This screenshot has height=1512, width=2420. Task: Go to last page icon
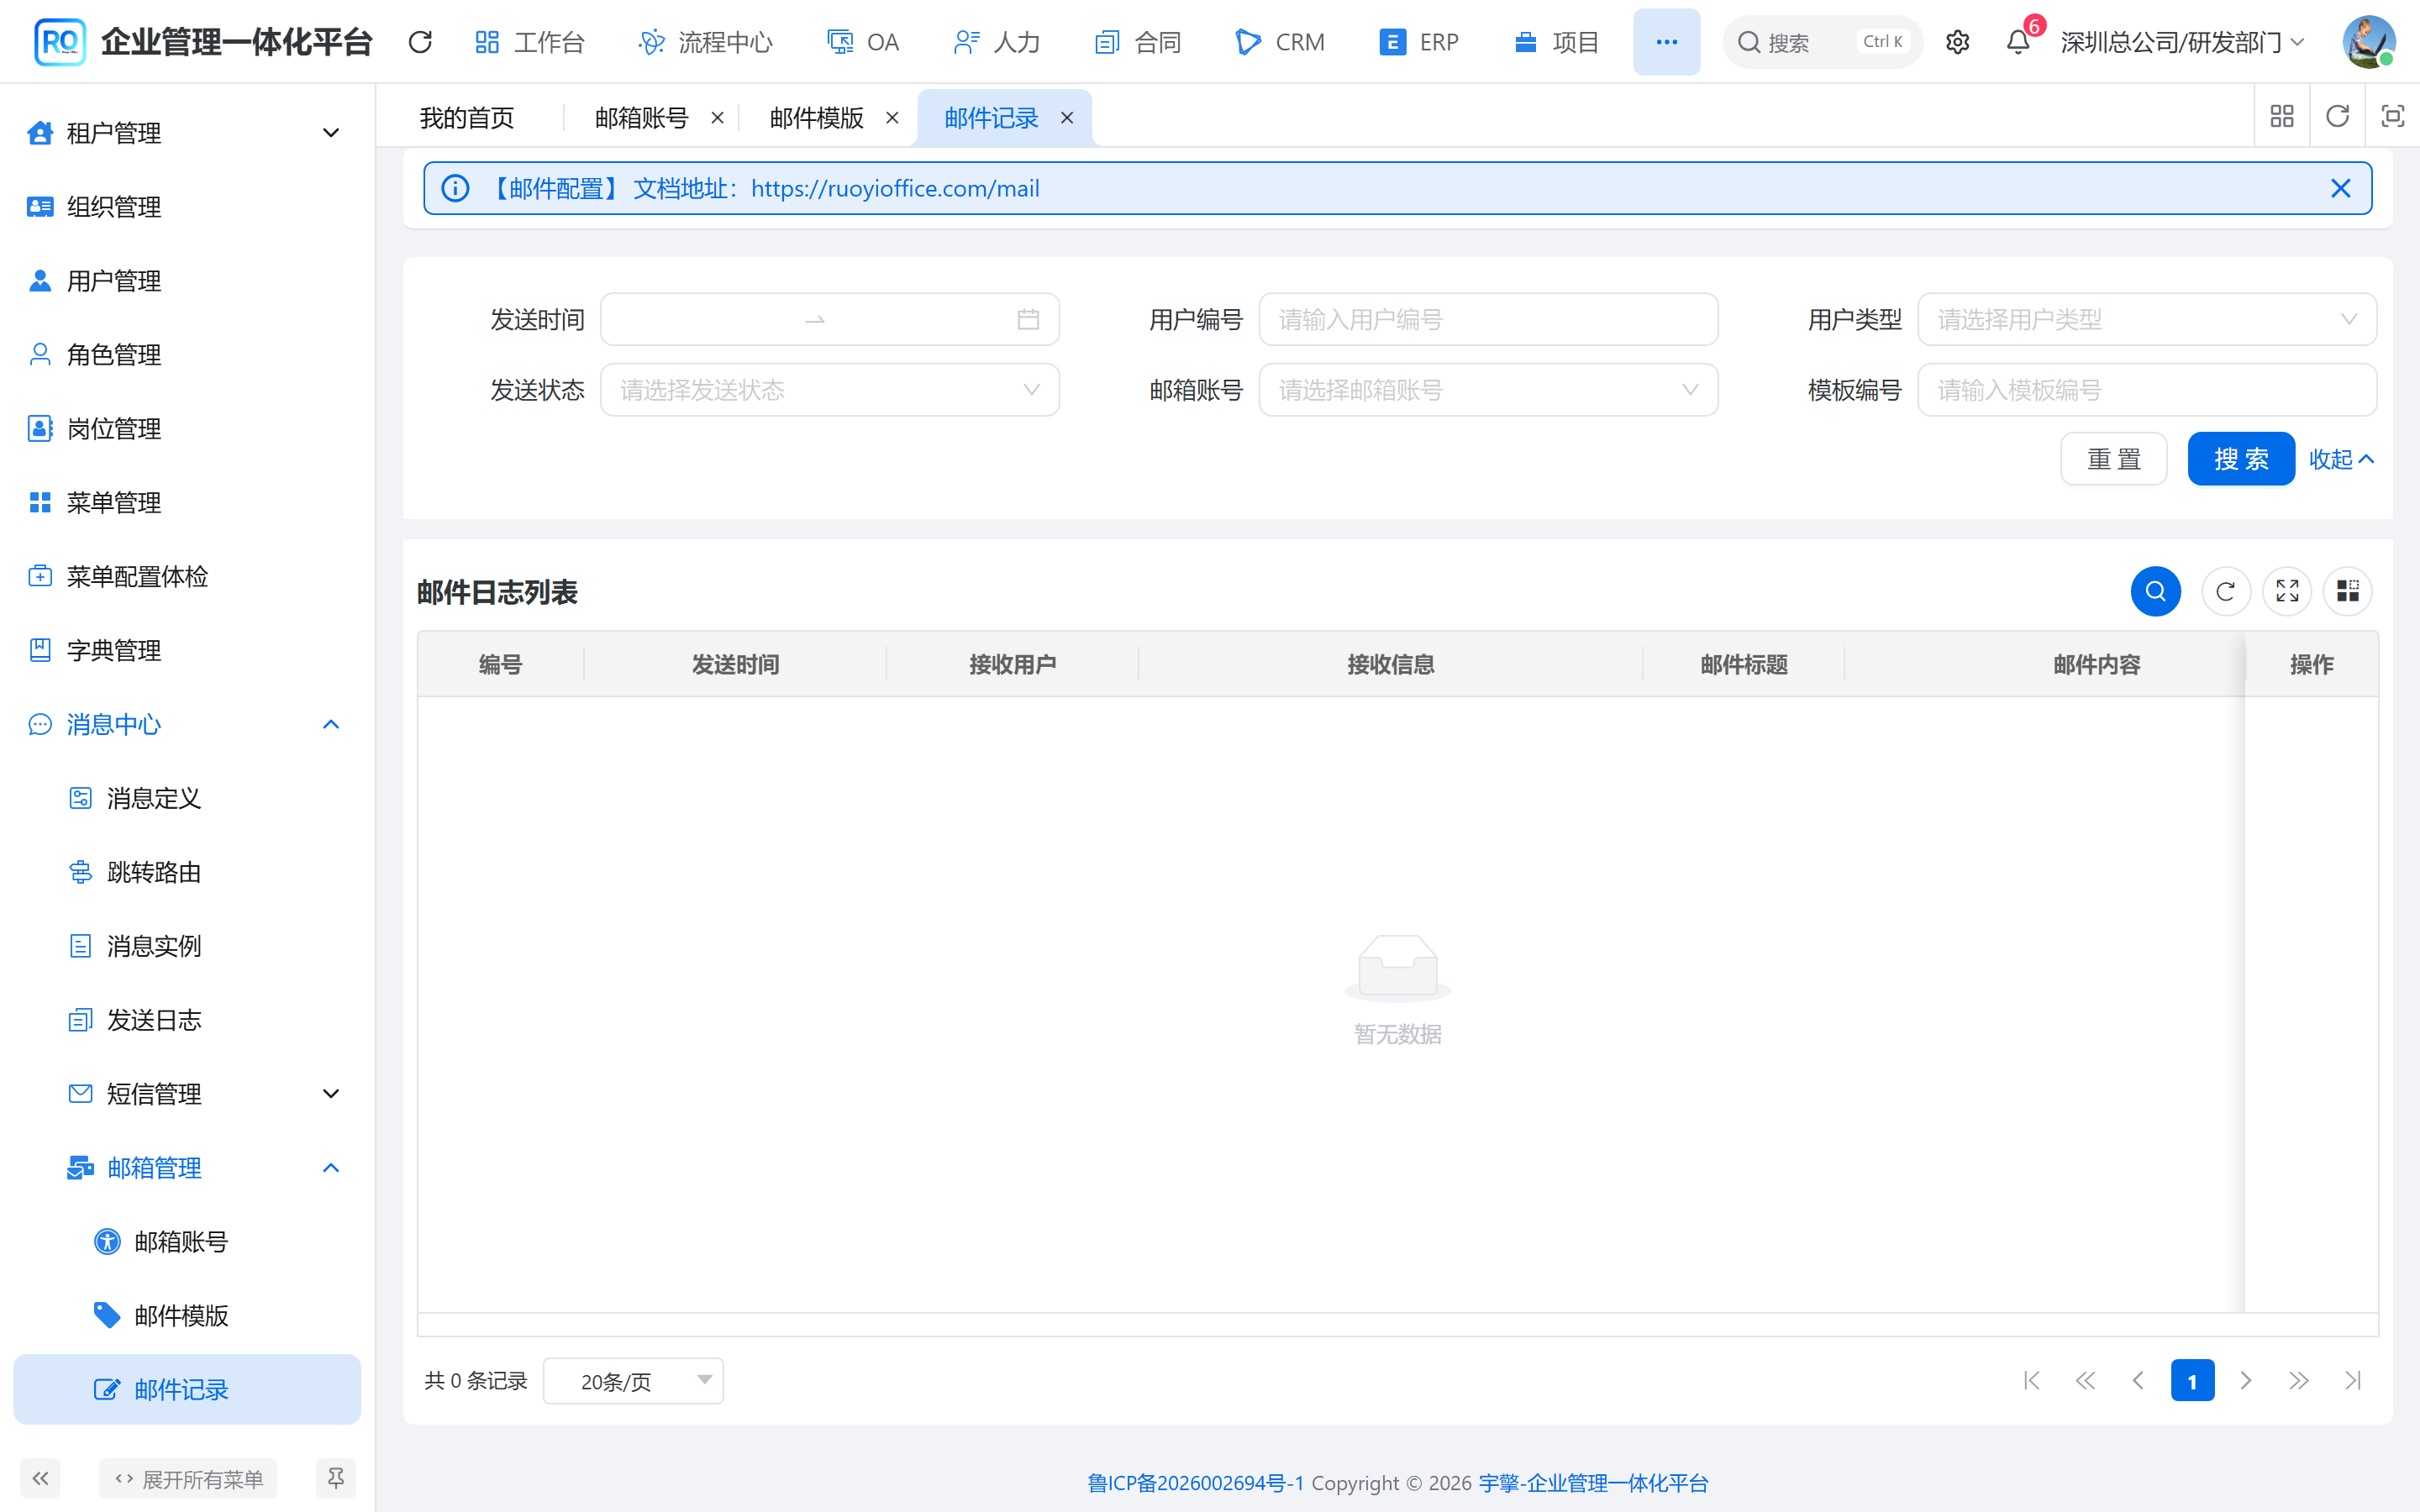click(2353, 1380)
